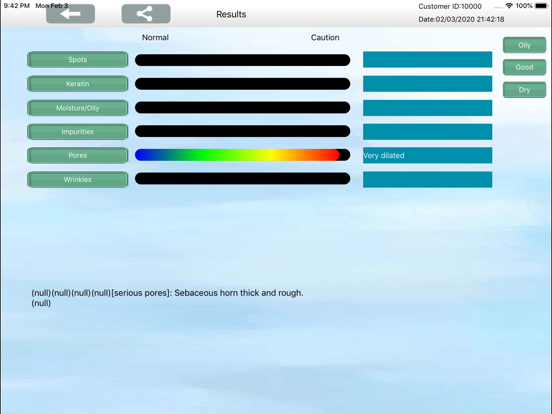The height and width of the screenshot is (414, 552).
Task: Tap the back arrow icon
Action: coord(70,14)
